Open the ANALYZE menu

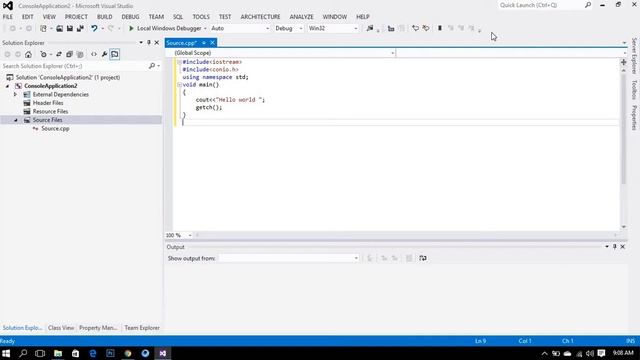[302, 17]
